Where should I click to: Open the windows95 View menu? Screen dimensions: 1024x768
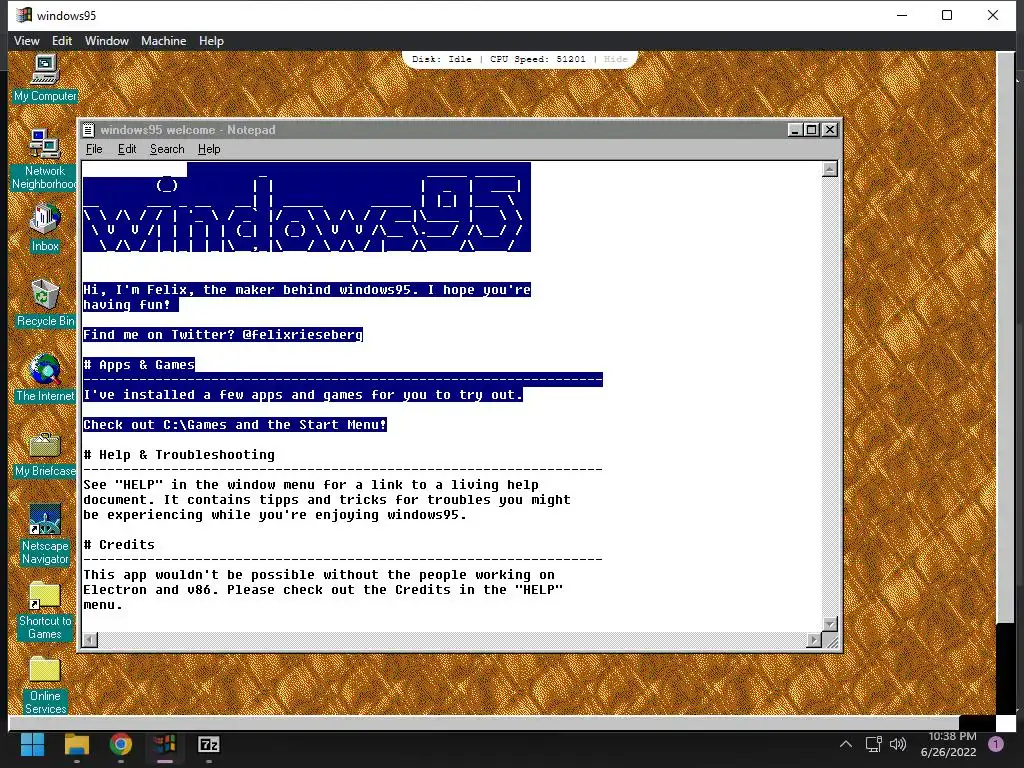coord(27,40)
